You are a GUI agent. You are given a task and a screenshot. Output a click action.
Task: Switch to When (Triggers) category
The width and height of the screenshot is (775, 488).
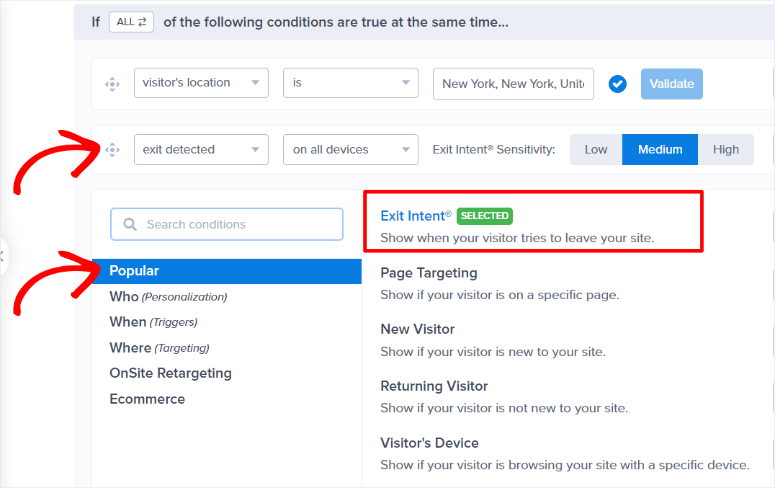click(x=153, y=322)
